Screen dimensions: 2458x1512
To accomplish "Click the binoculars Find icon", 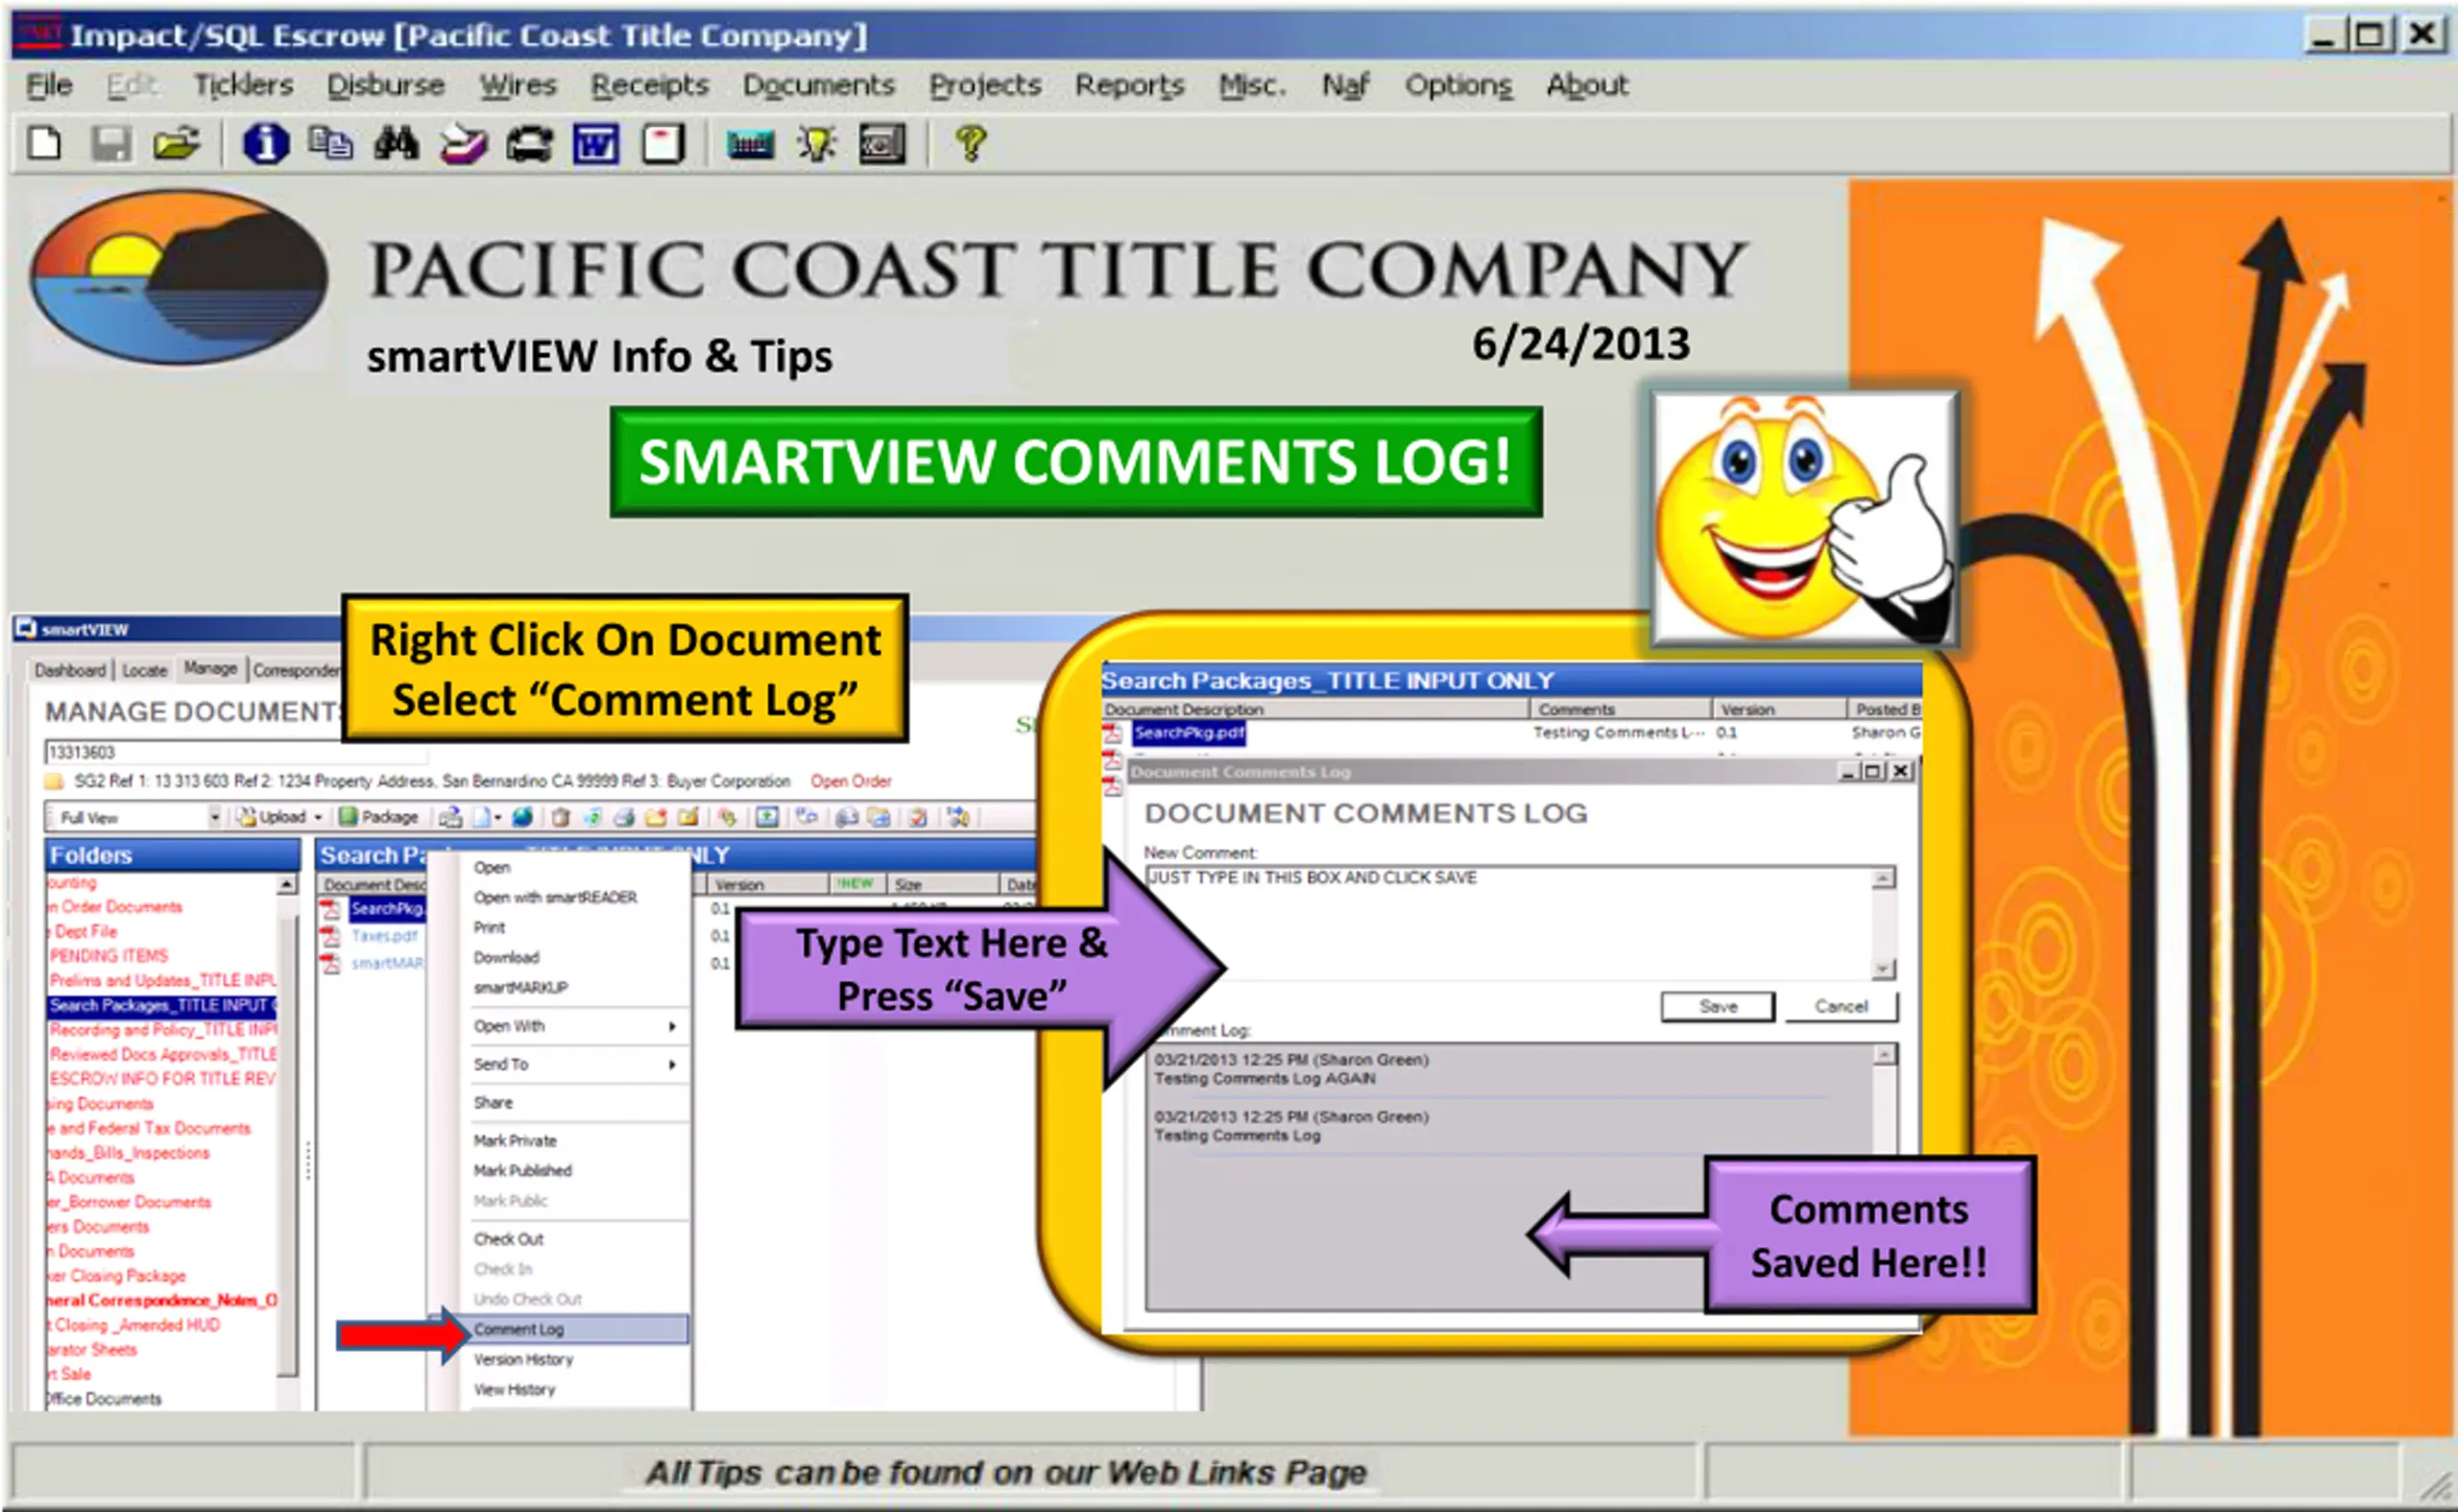I will click(396, 144).
